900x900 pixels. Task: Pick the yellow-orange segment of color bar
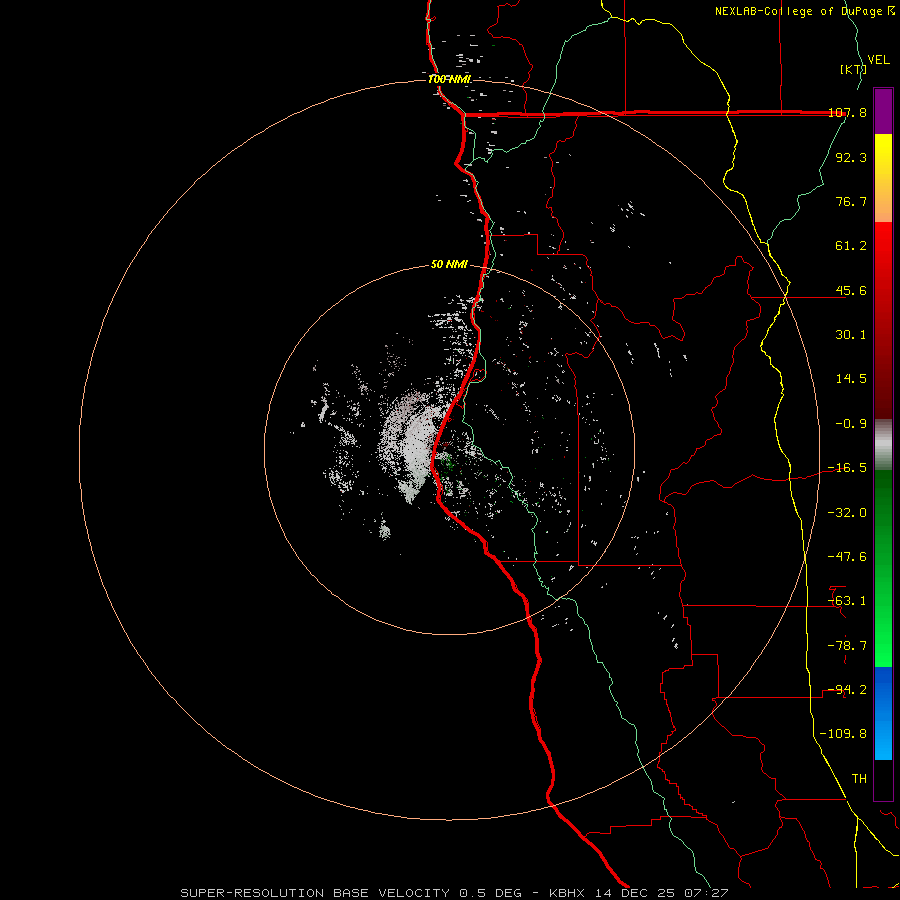pyautogui.click(x=883, y=178)
